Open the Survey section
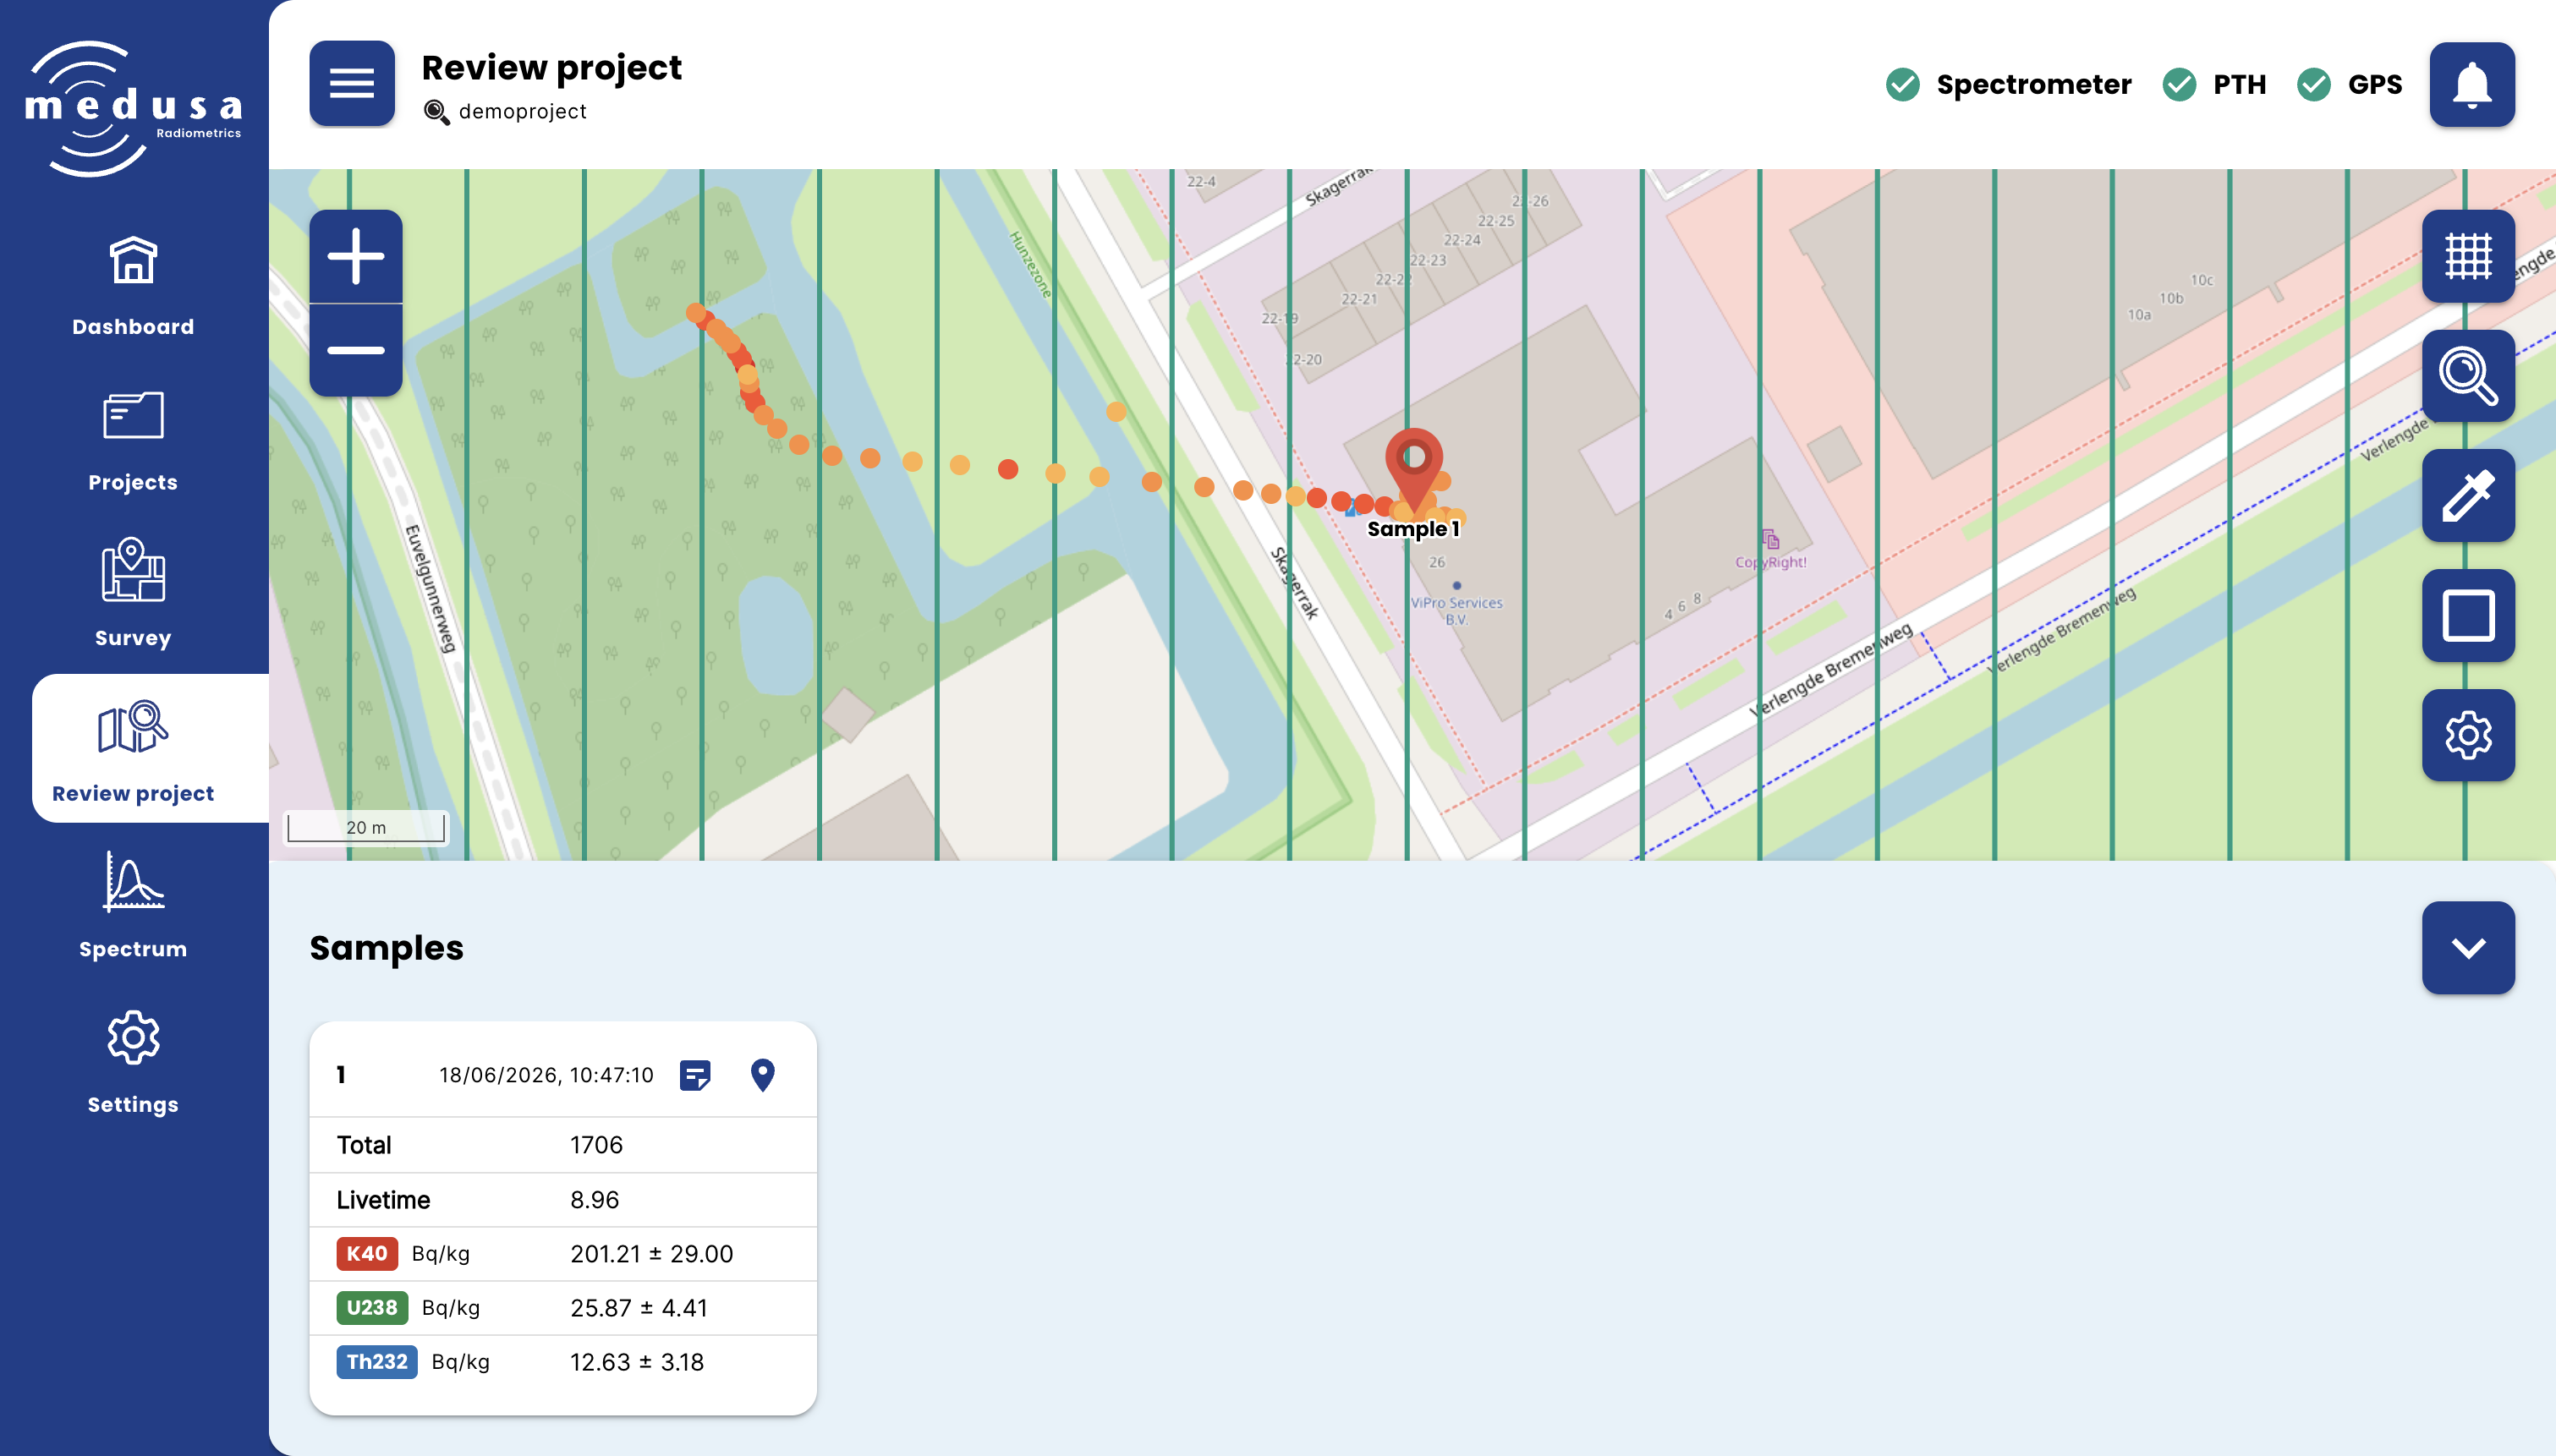The height and width of the screenshot is (1456, 2556). pos(133,595)
